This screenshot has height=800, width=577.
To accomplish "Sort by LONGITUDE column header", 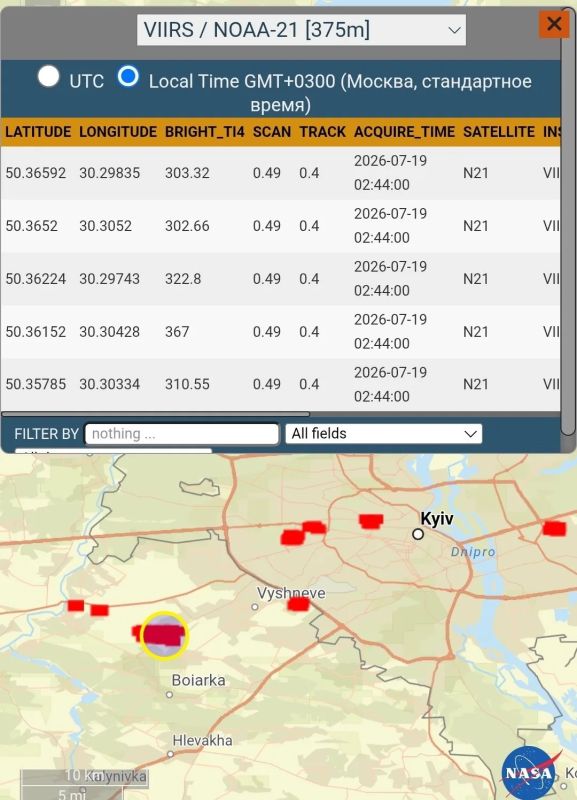I will (118, 132).
